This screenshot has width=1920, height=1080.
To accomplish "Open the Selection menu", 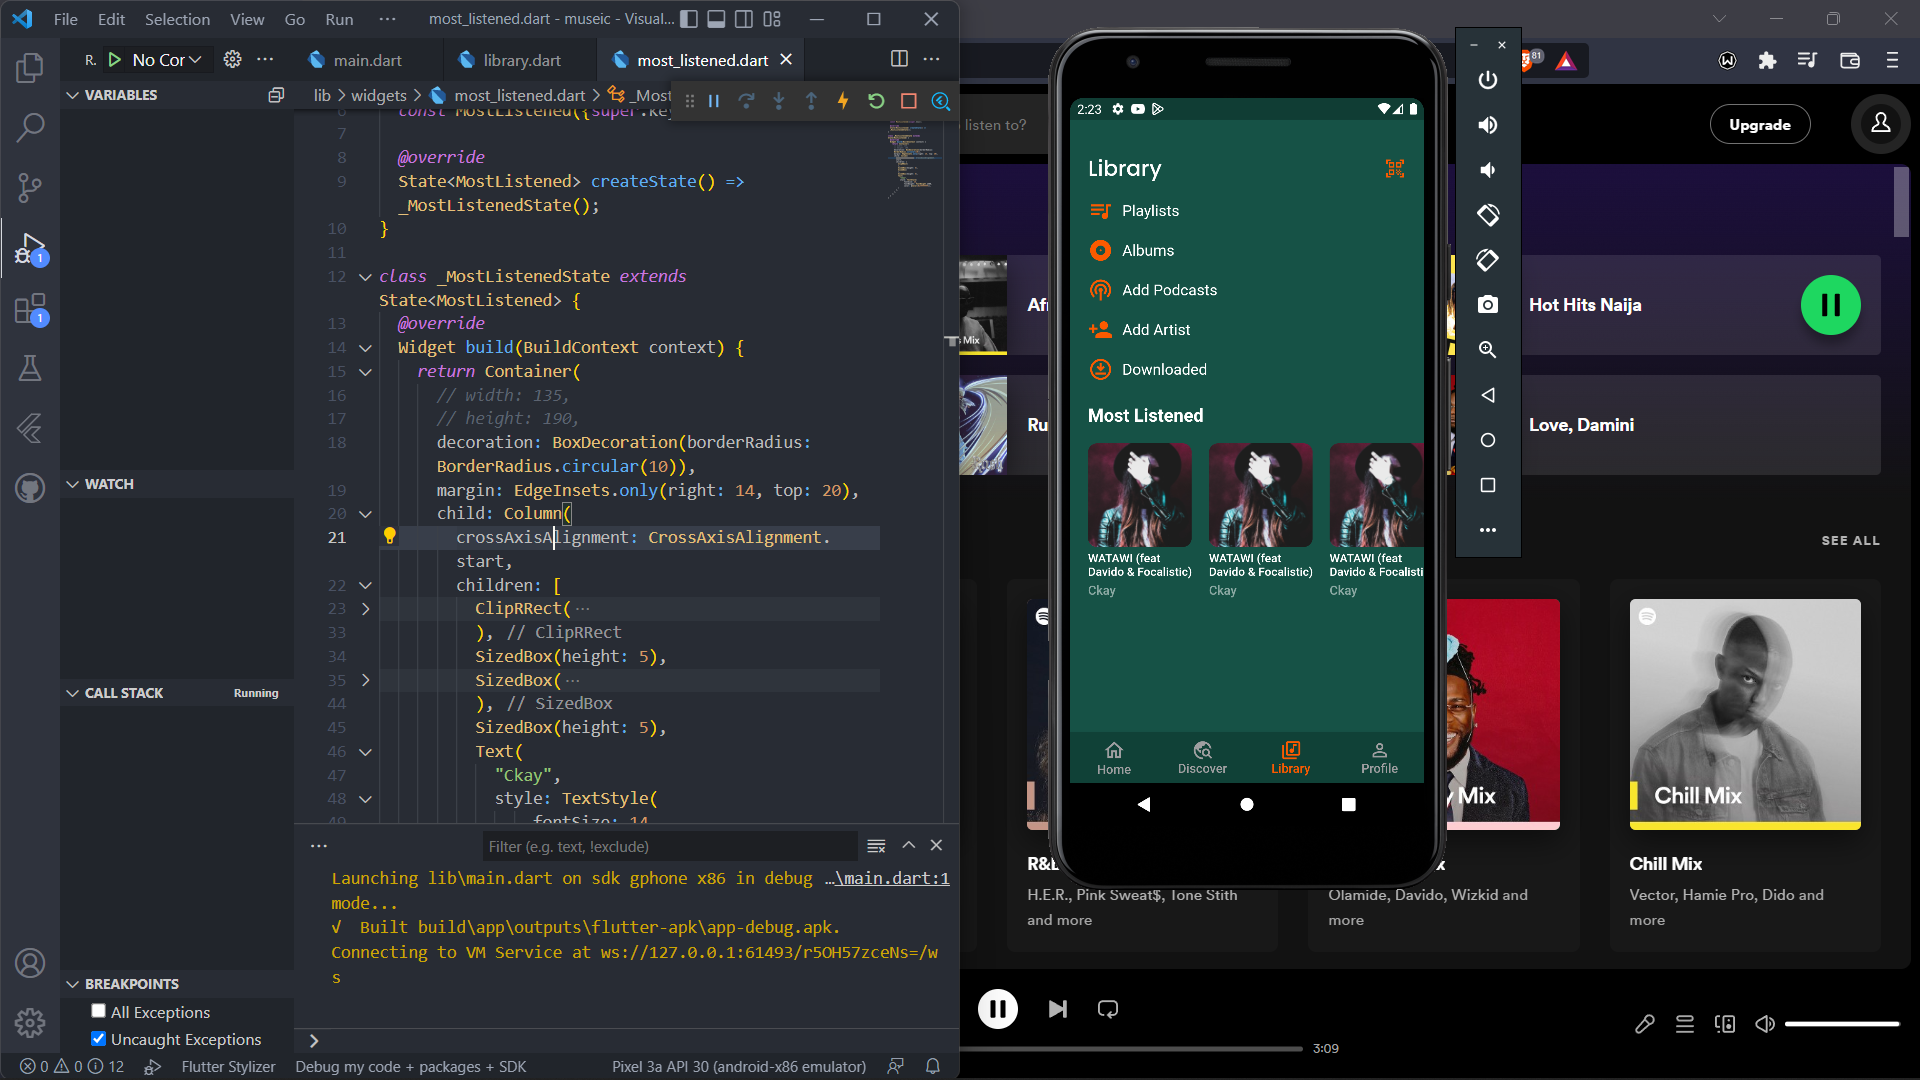I will pos(177,19).
